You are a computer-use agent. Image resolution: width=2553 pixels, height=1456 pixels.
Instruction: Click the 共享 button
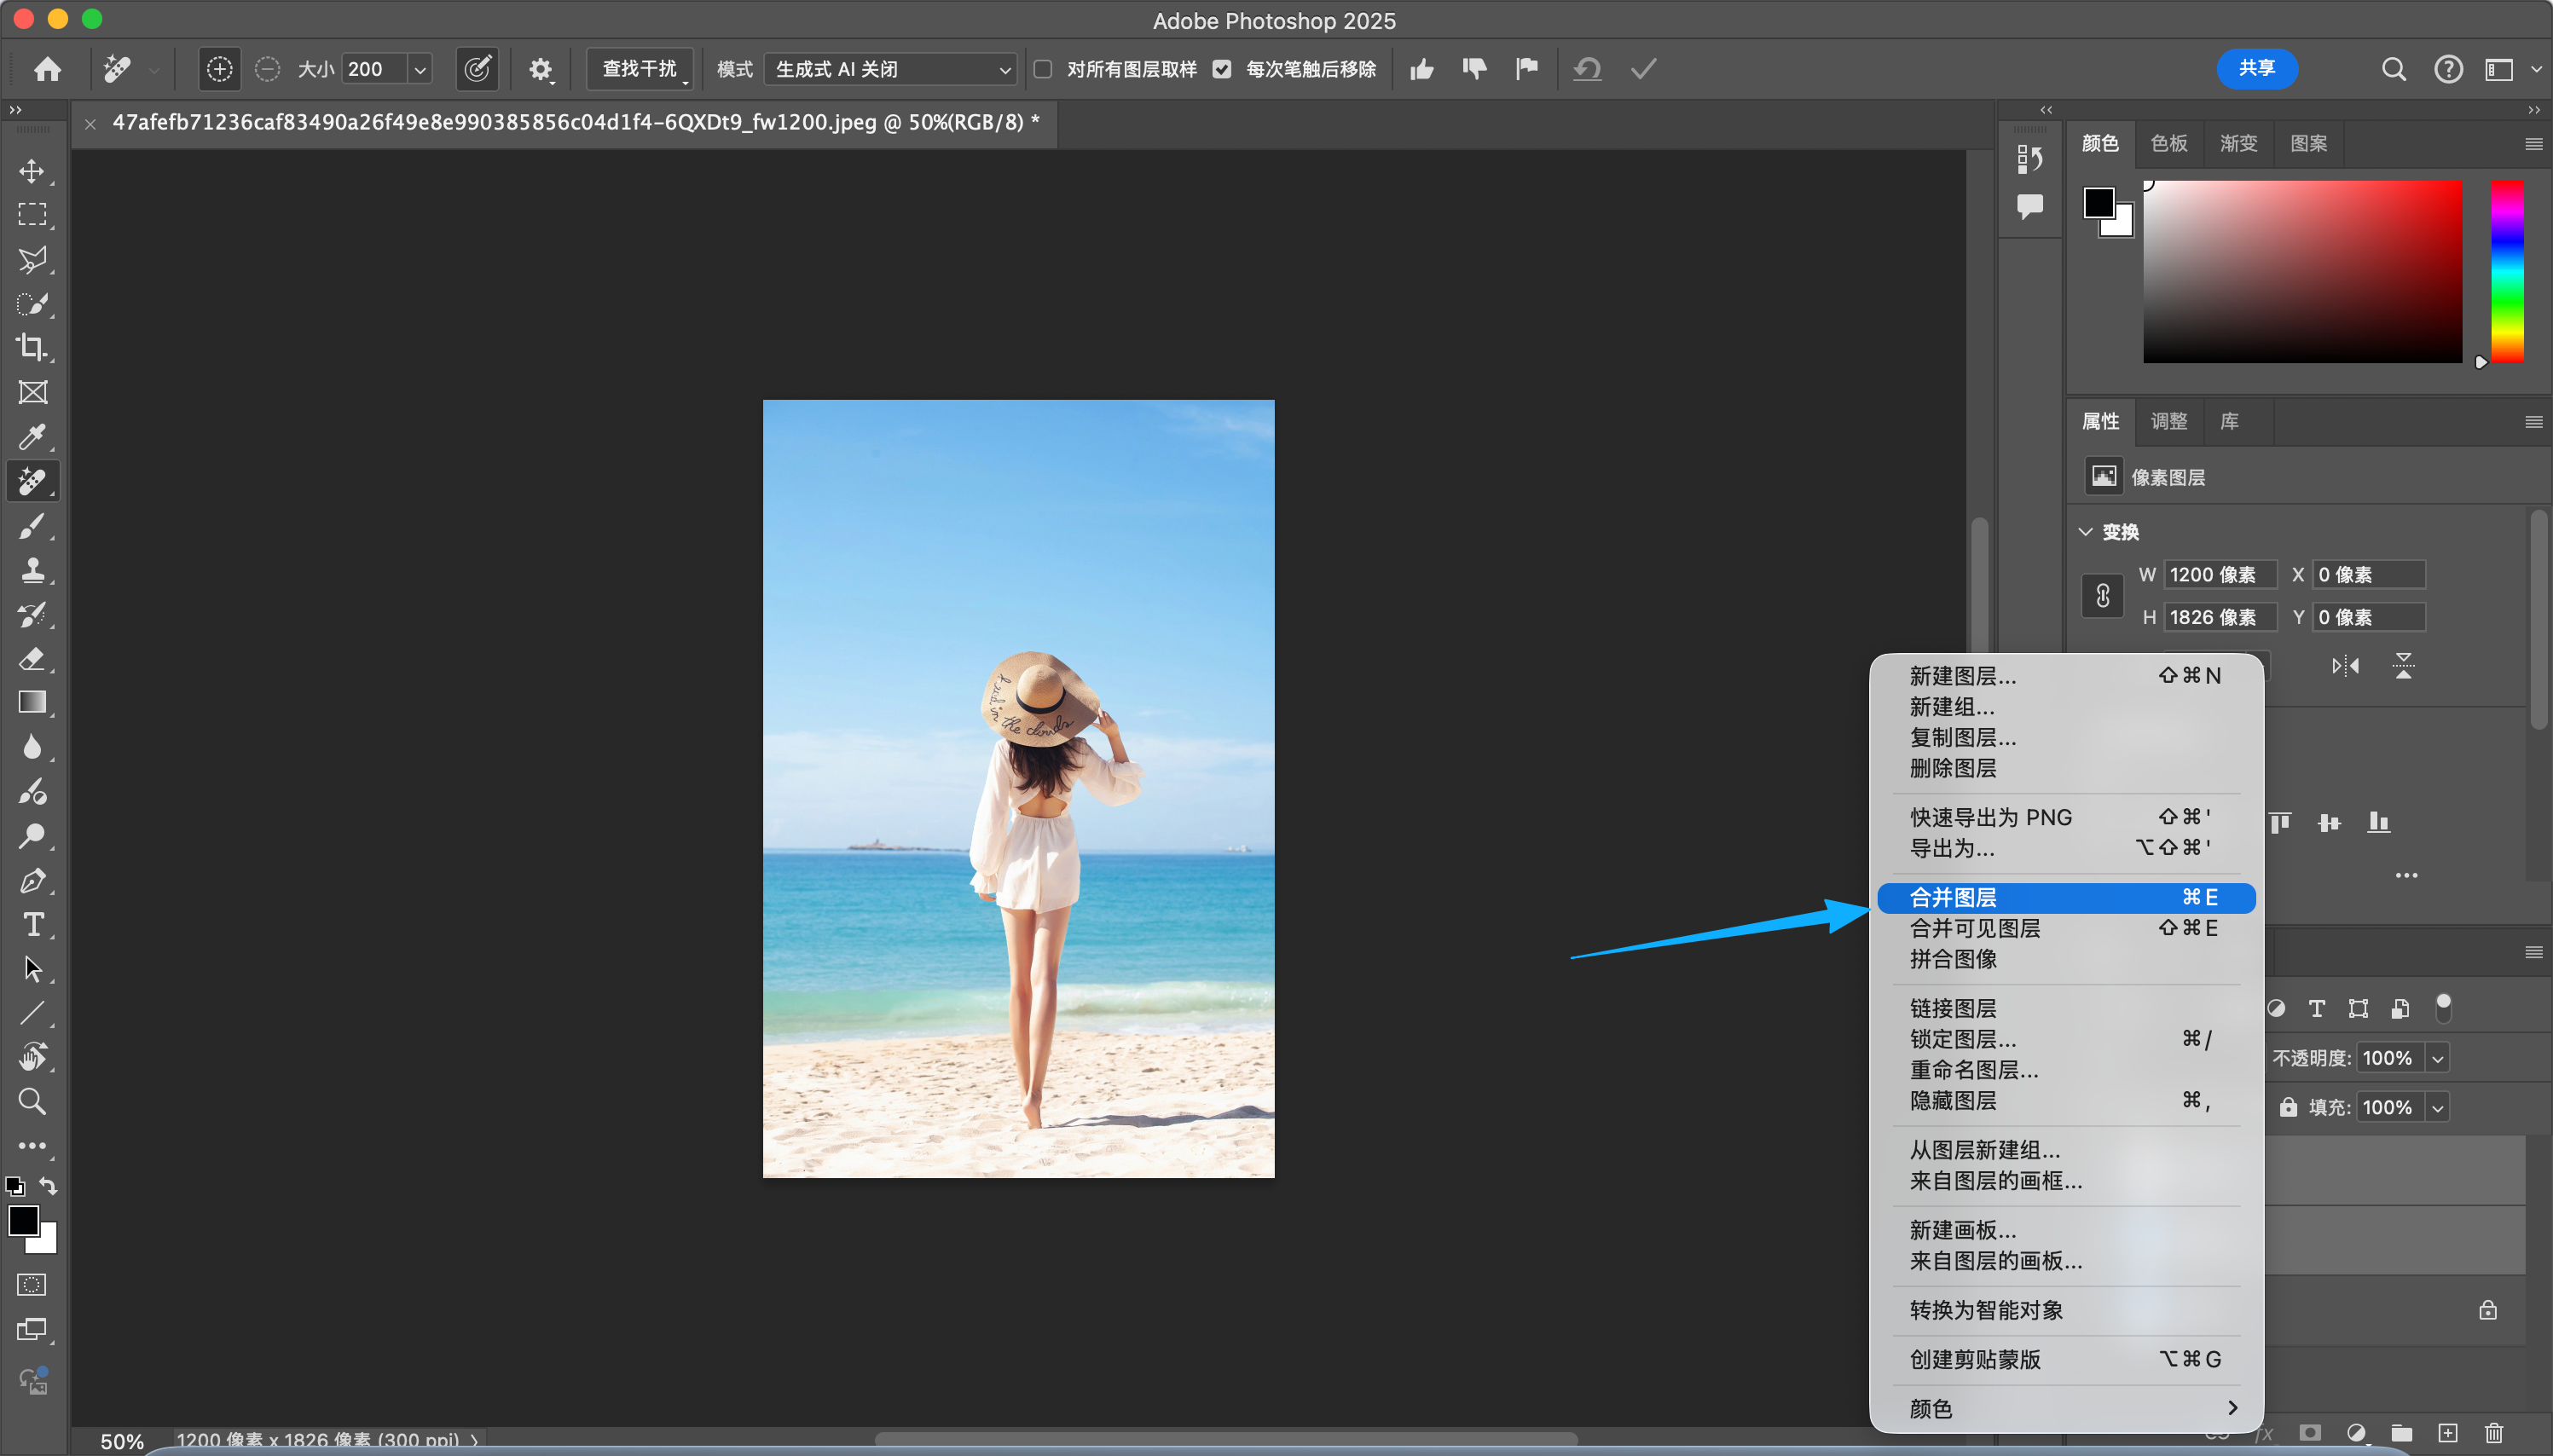pyautogui.click(x=2256, y=68)
